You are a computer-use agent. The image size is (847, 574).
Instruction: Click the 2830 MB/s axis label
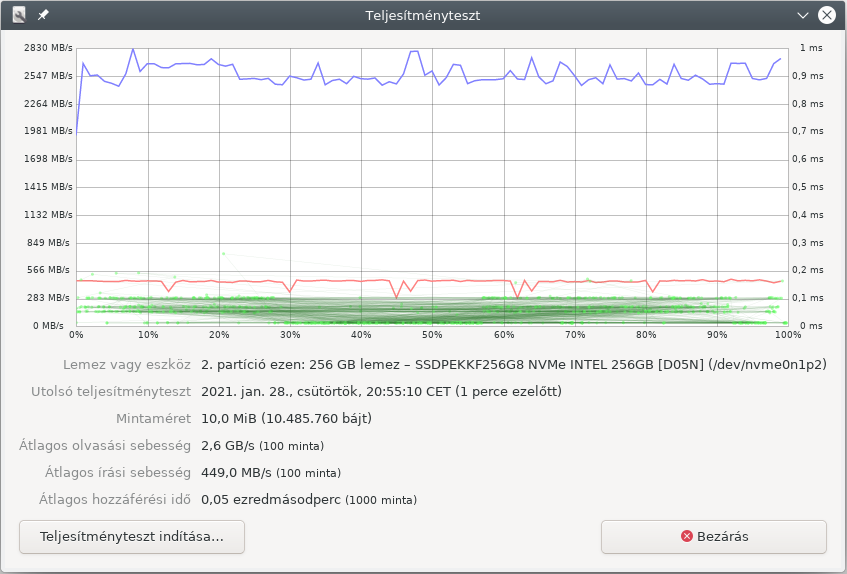(48, 48)
